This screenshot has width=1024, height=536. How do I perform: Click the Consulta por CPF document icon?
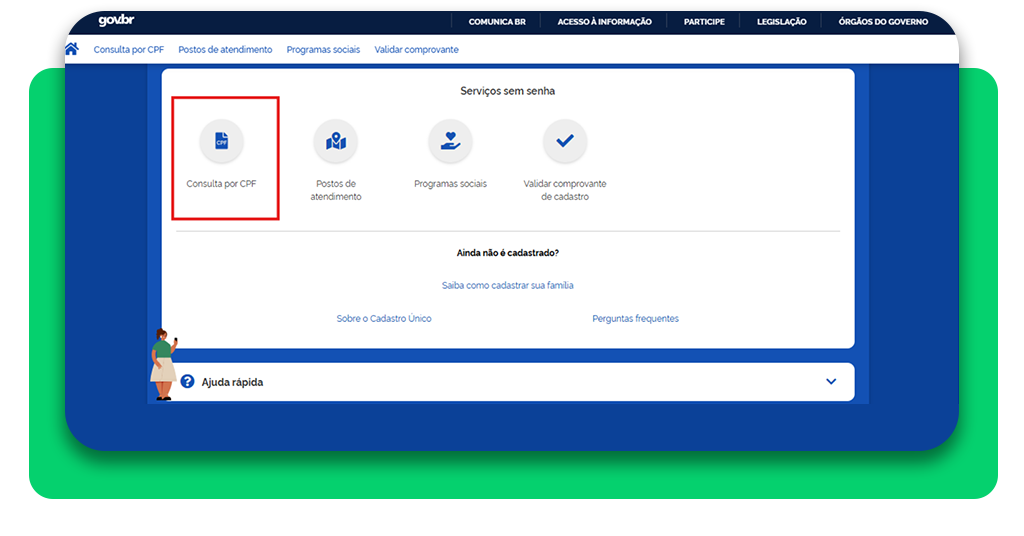[x=221, y=142]
